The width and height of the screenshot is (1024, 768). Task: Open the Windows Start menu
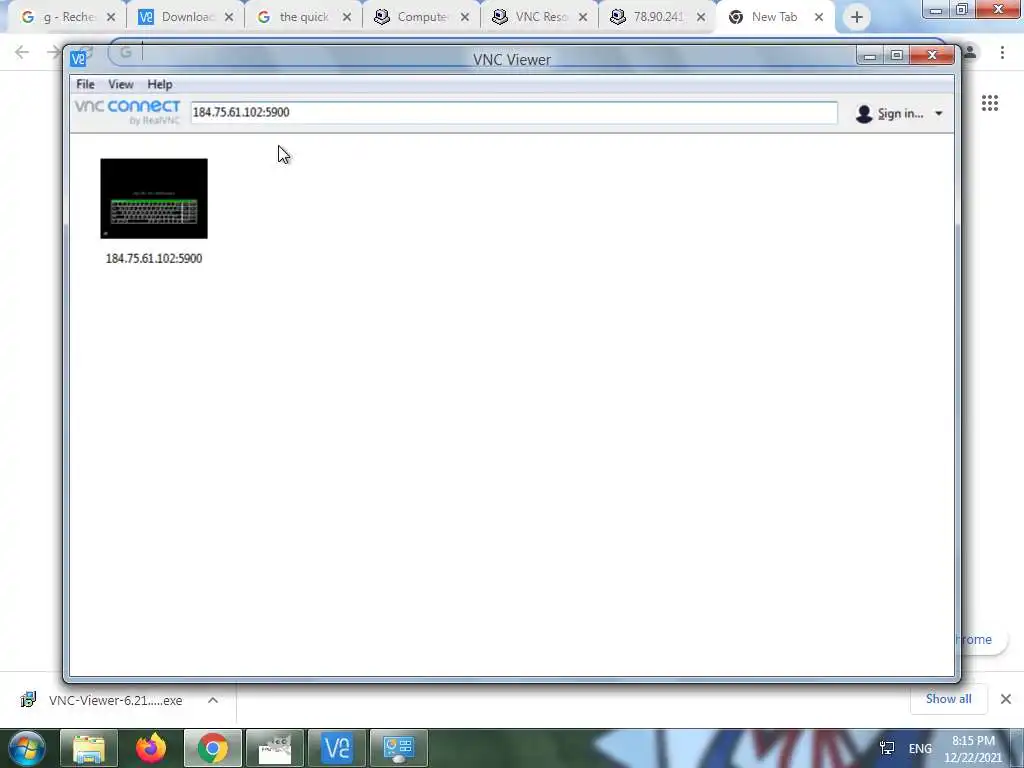(27, 748)
